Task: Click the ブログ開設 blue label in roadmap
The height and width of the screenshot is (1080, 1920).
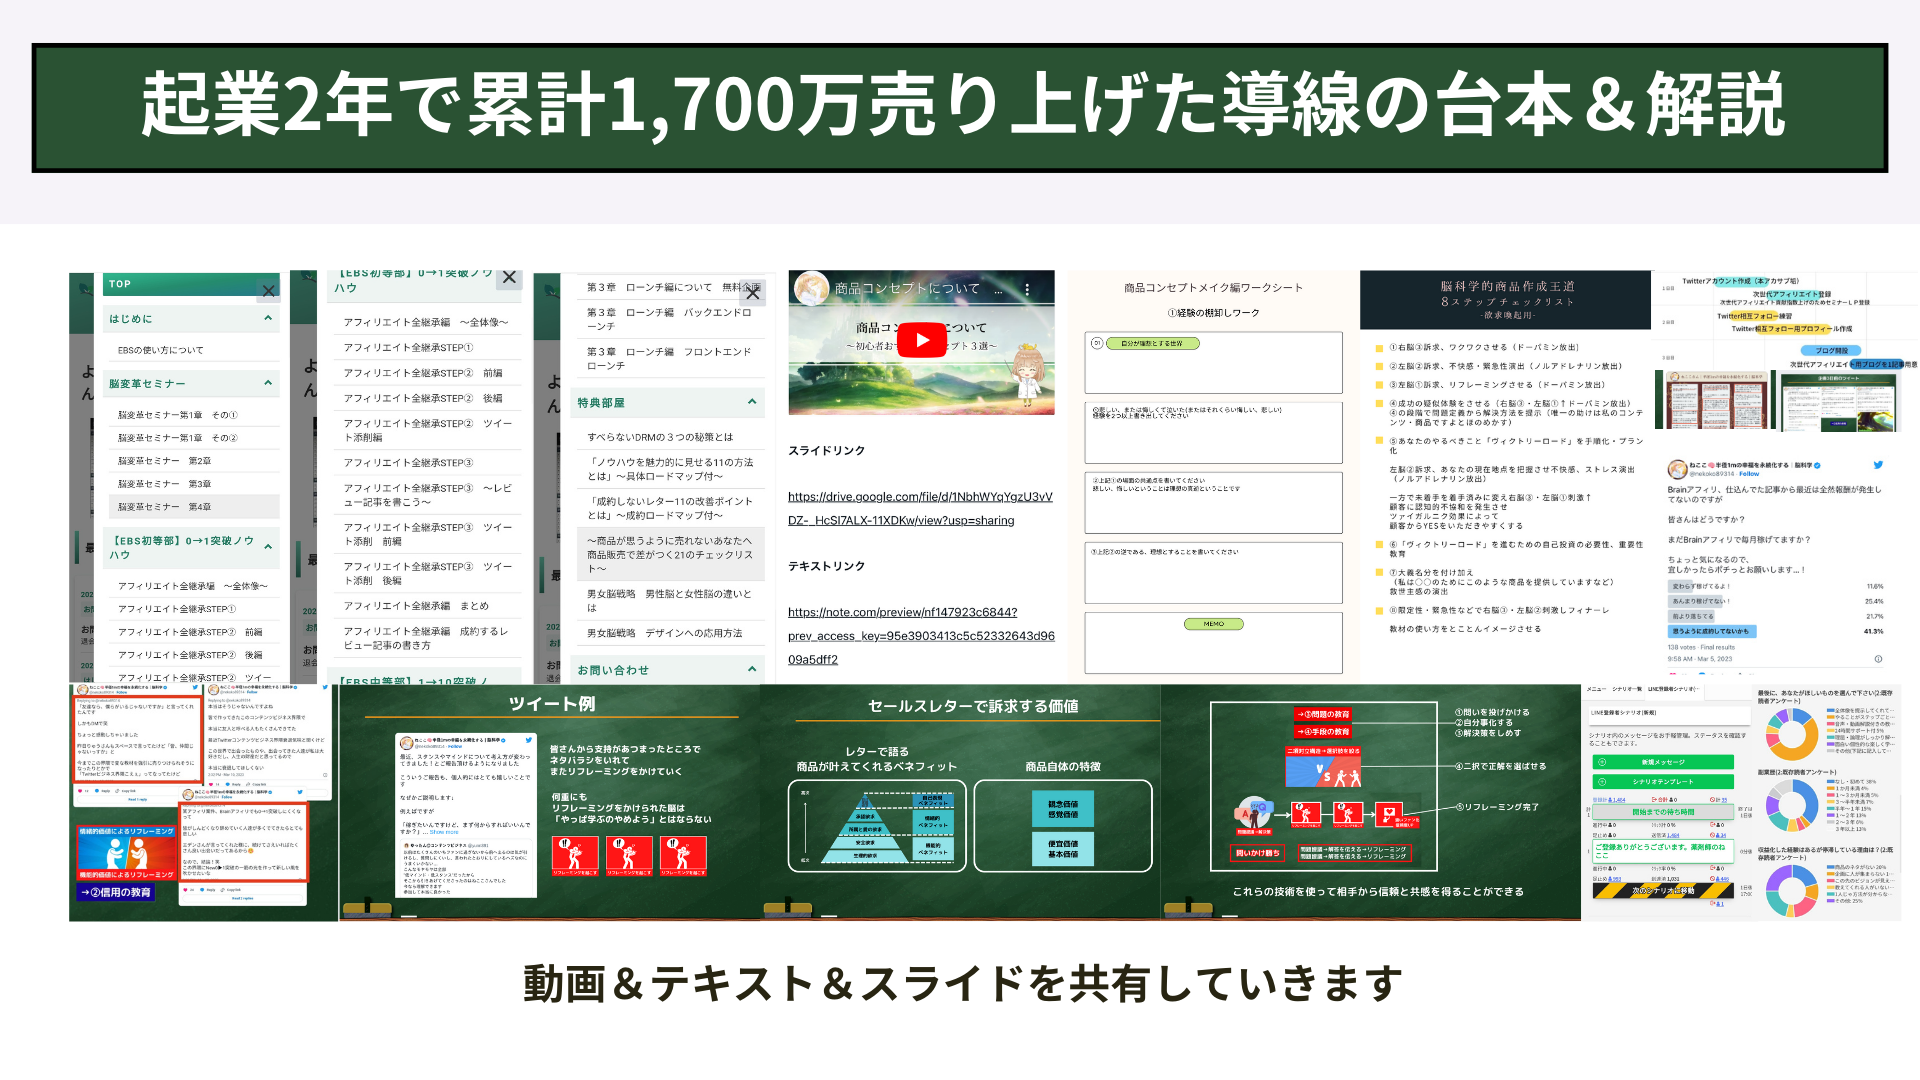Action: [1831, 350]
